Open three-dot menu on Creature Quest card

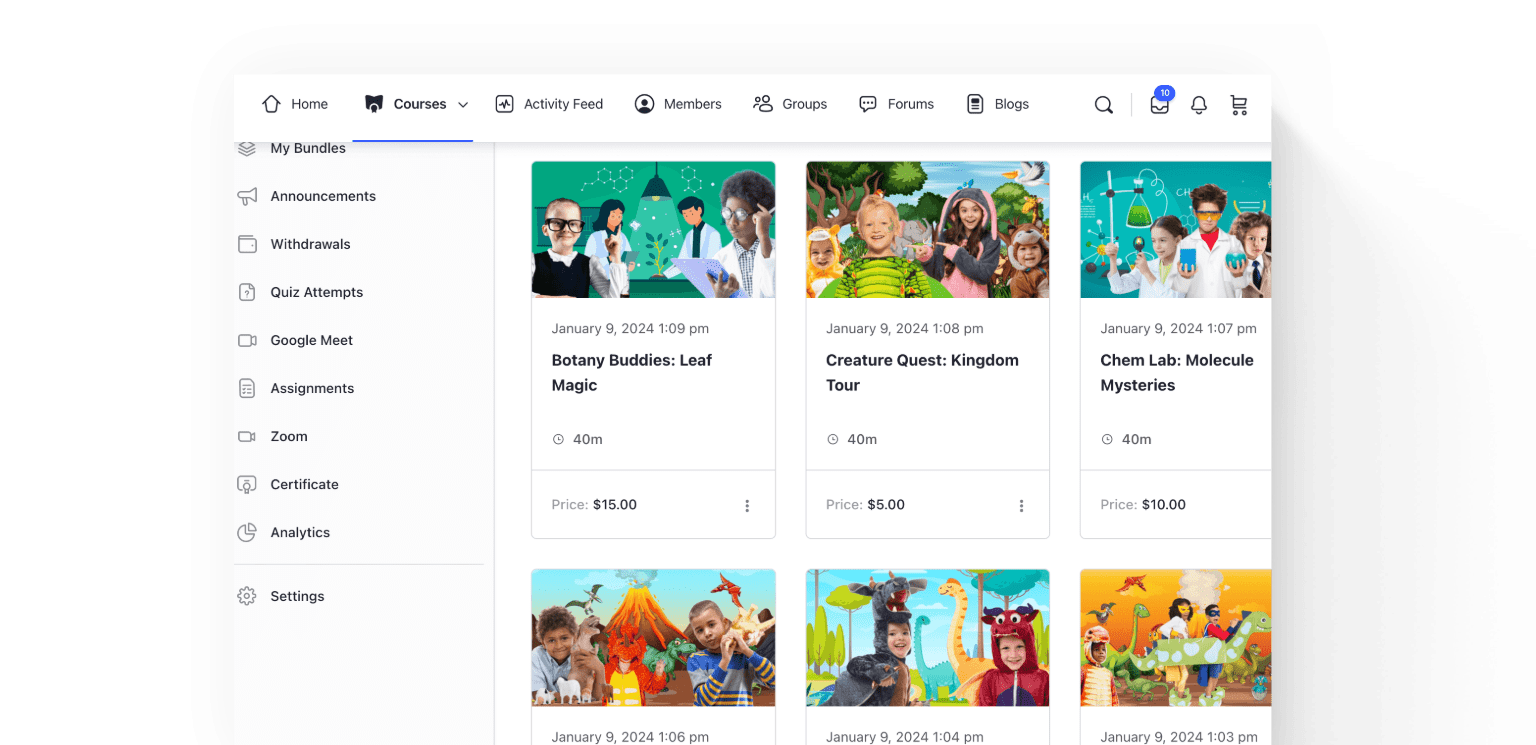click(1021, 506)
